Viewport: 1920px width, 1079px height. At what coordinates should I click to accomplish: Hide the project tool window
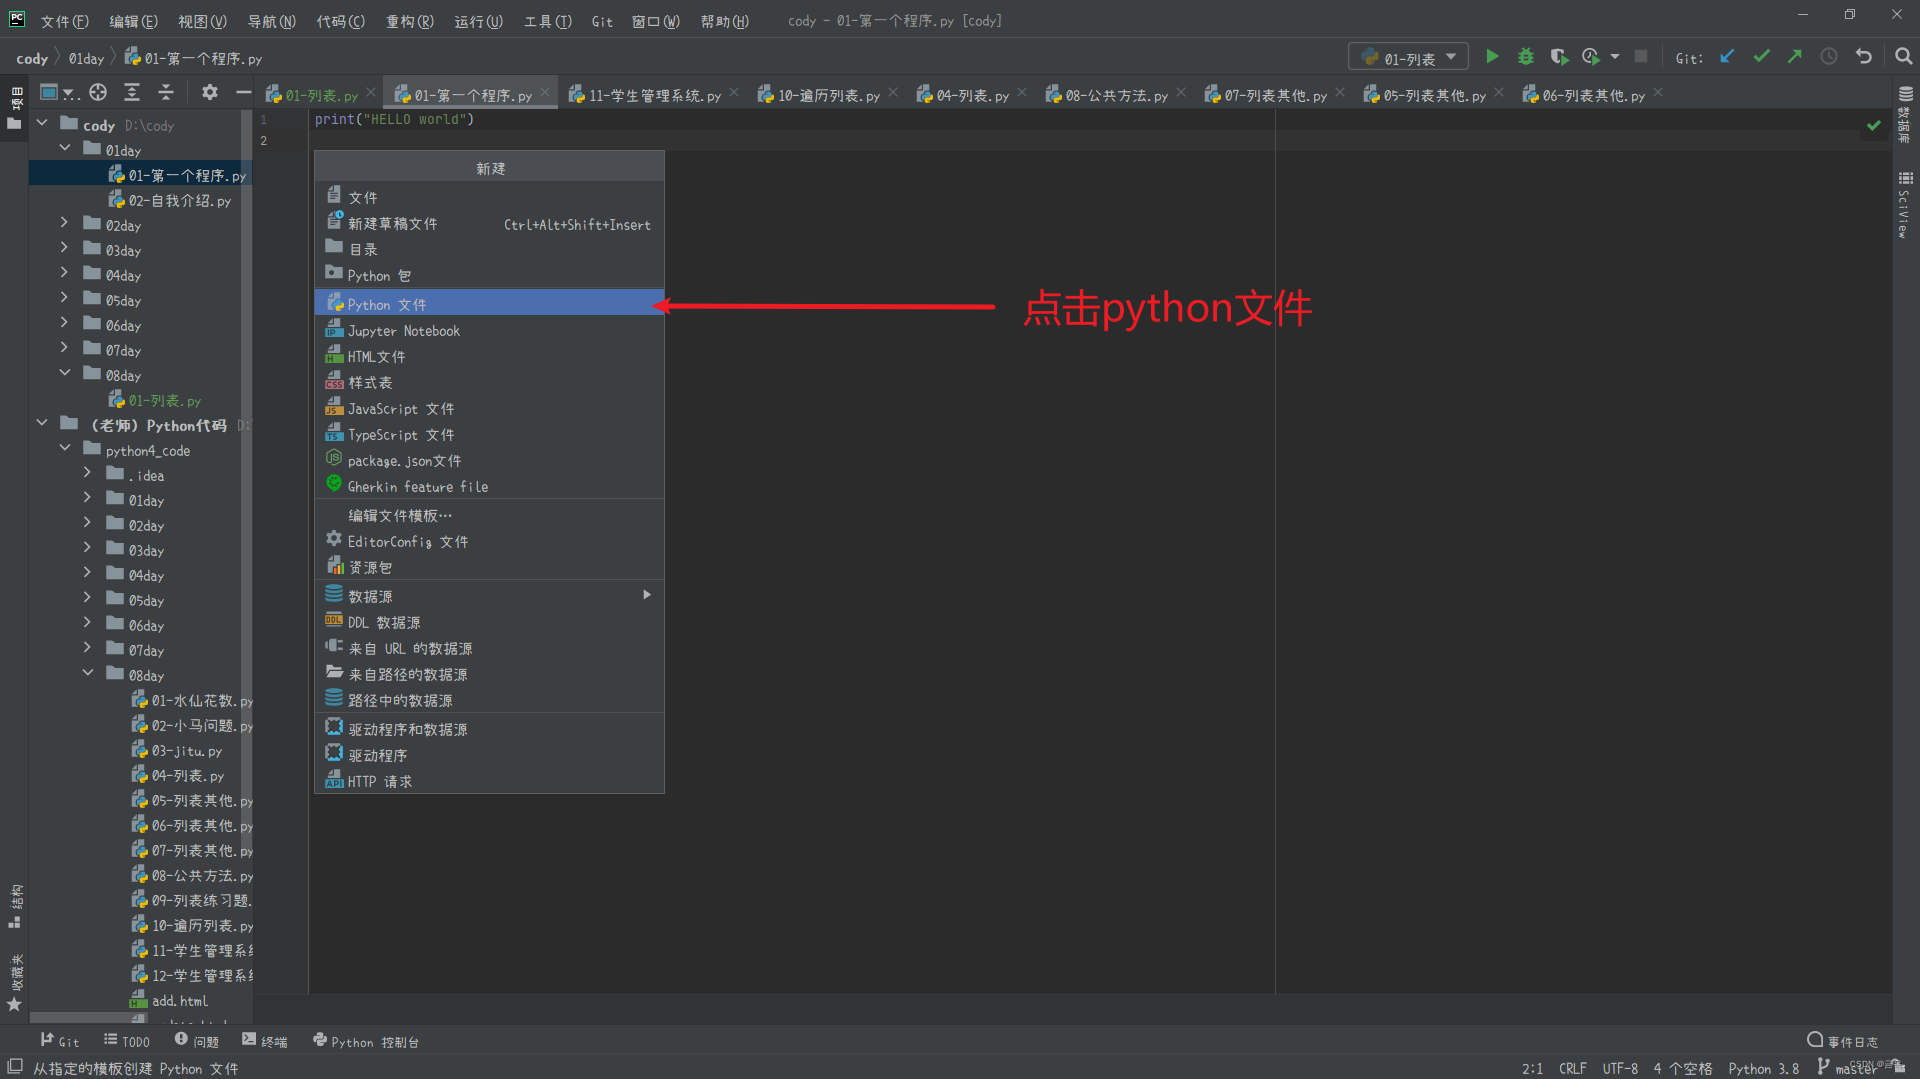pyautogui.click(x=243, y=93)
